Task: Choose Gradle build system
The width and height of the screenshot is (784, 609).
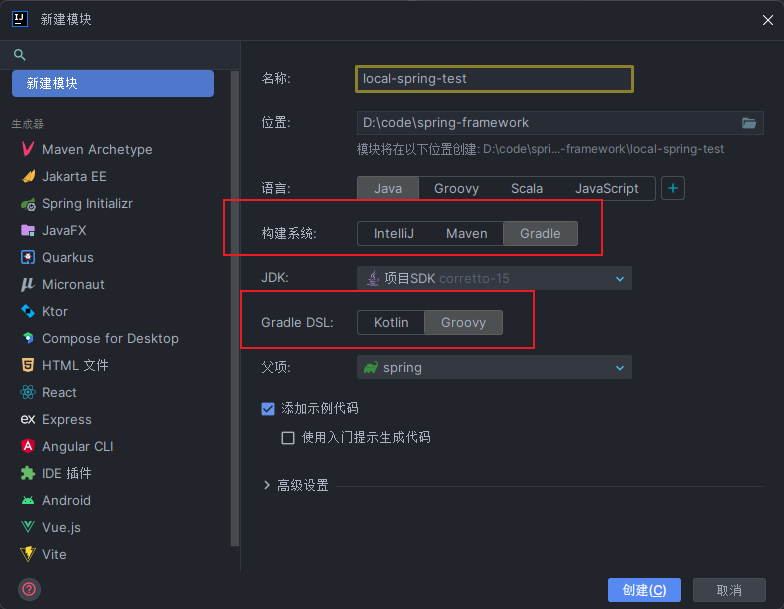Action: tap(540, 234)
